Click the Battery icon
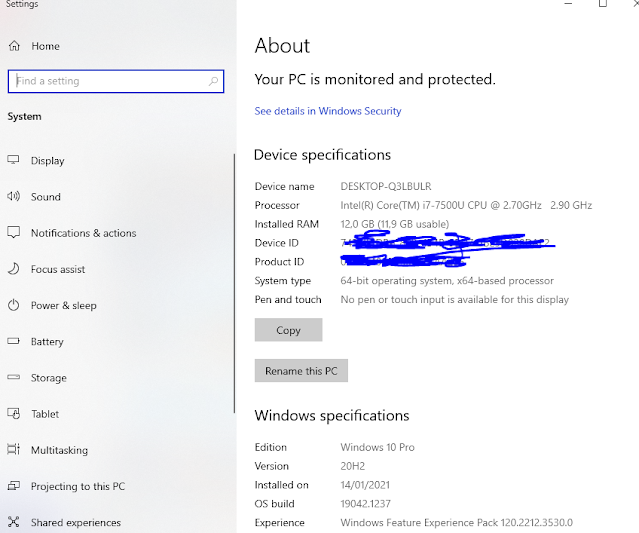639x533 pixels. [13, 341]
